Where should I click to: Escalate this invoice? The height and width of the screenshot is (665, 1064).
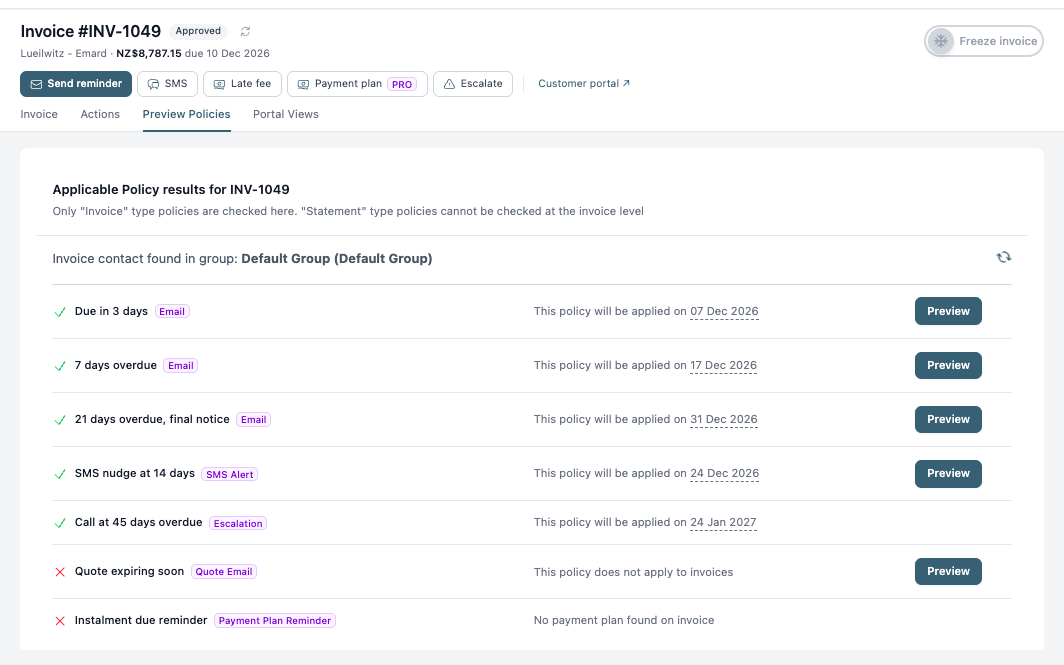(x=473, y=84)
